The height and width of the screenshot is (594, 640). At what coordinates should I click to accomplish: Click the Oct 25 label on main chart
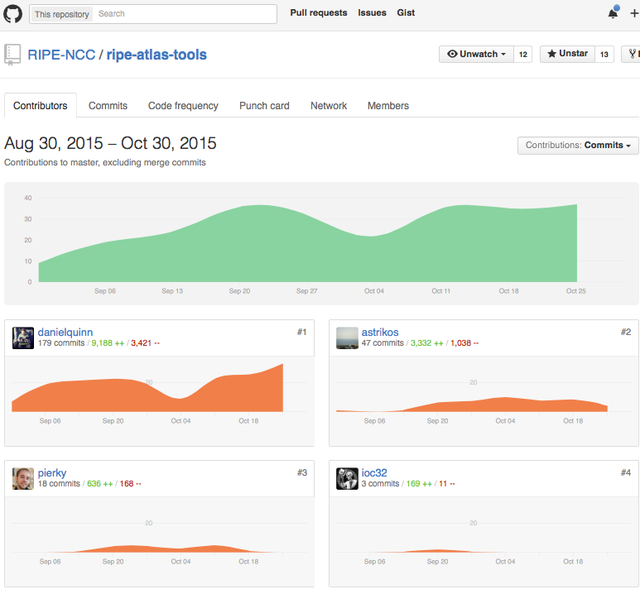pos(576,291)
